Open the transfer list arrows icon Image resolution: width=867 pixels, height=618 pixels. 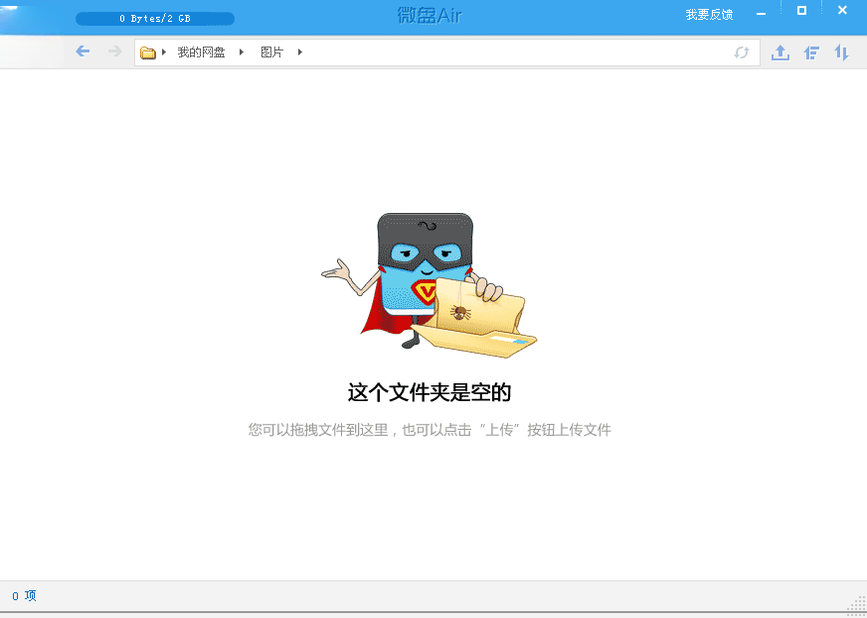[x=842, y=53]
